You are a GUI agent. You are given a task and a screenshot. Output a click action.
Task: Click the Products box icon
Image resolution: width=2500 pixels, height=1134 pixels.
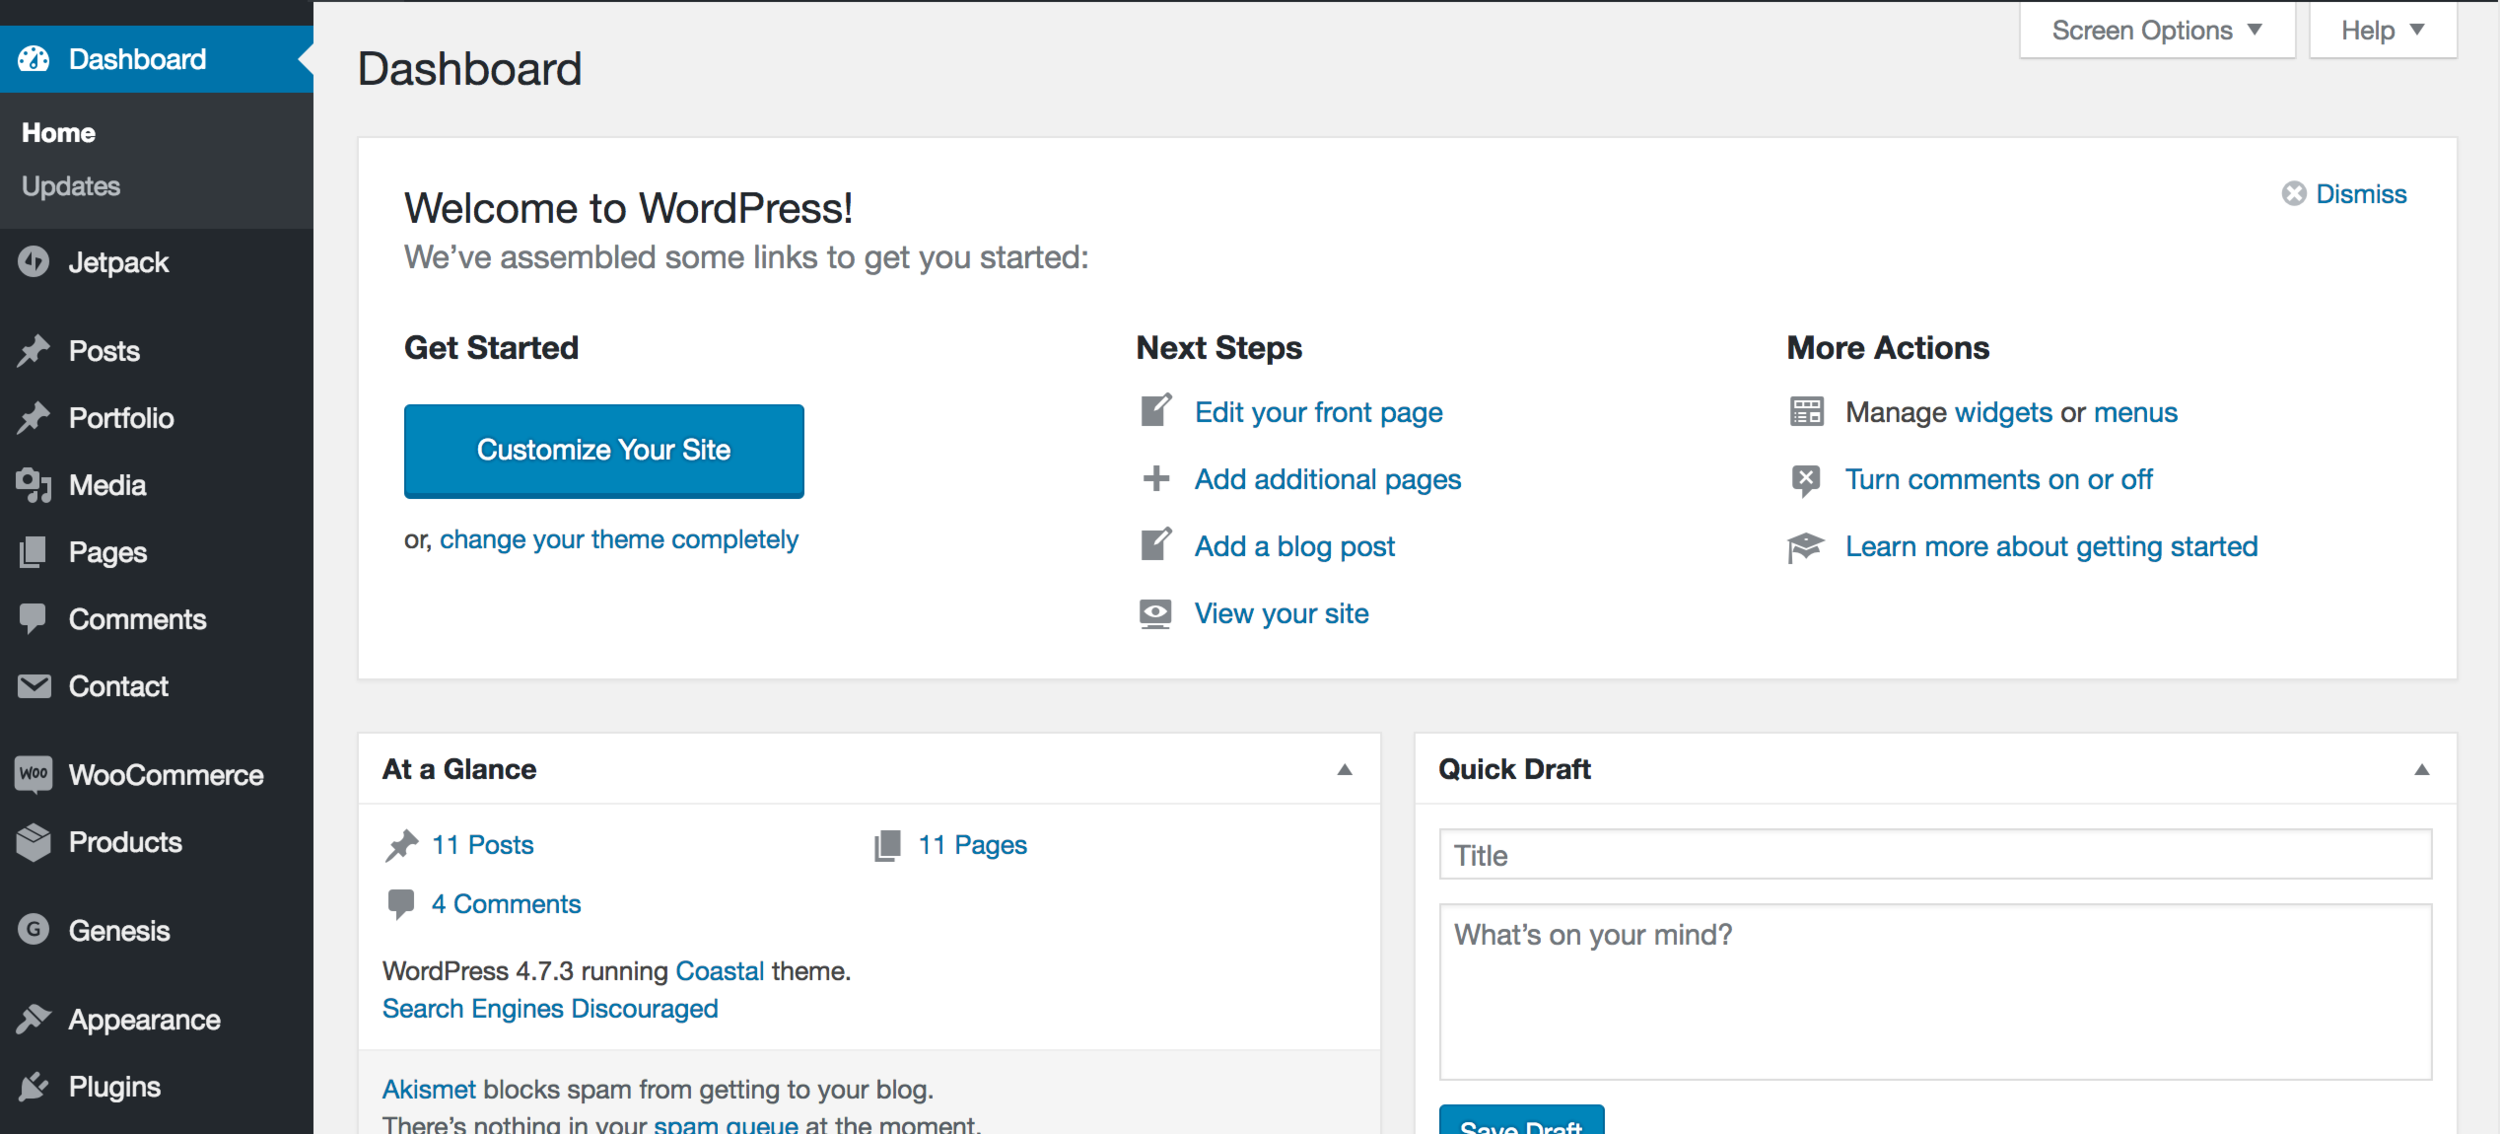pos(34,842)
